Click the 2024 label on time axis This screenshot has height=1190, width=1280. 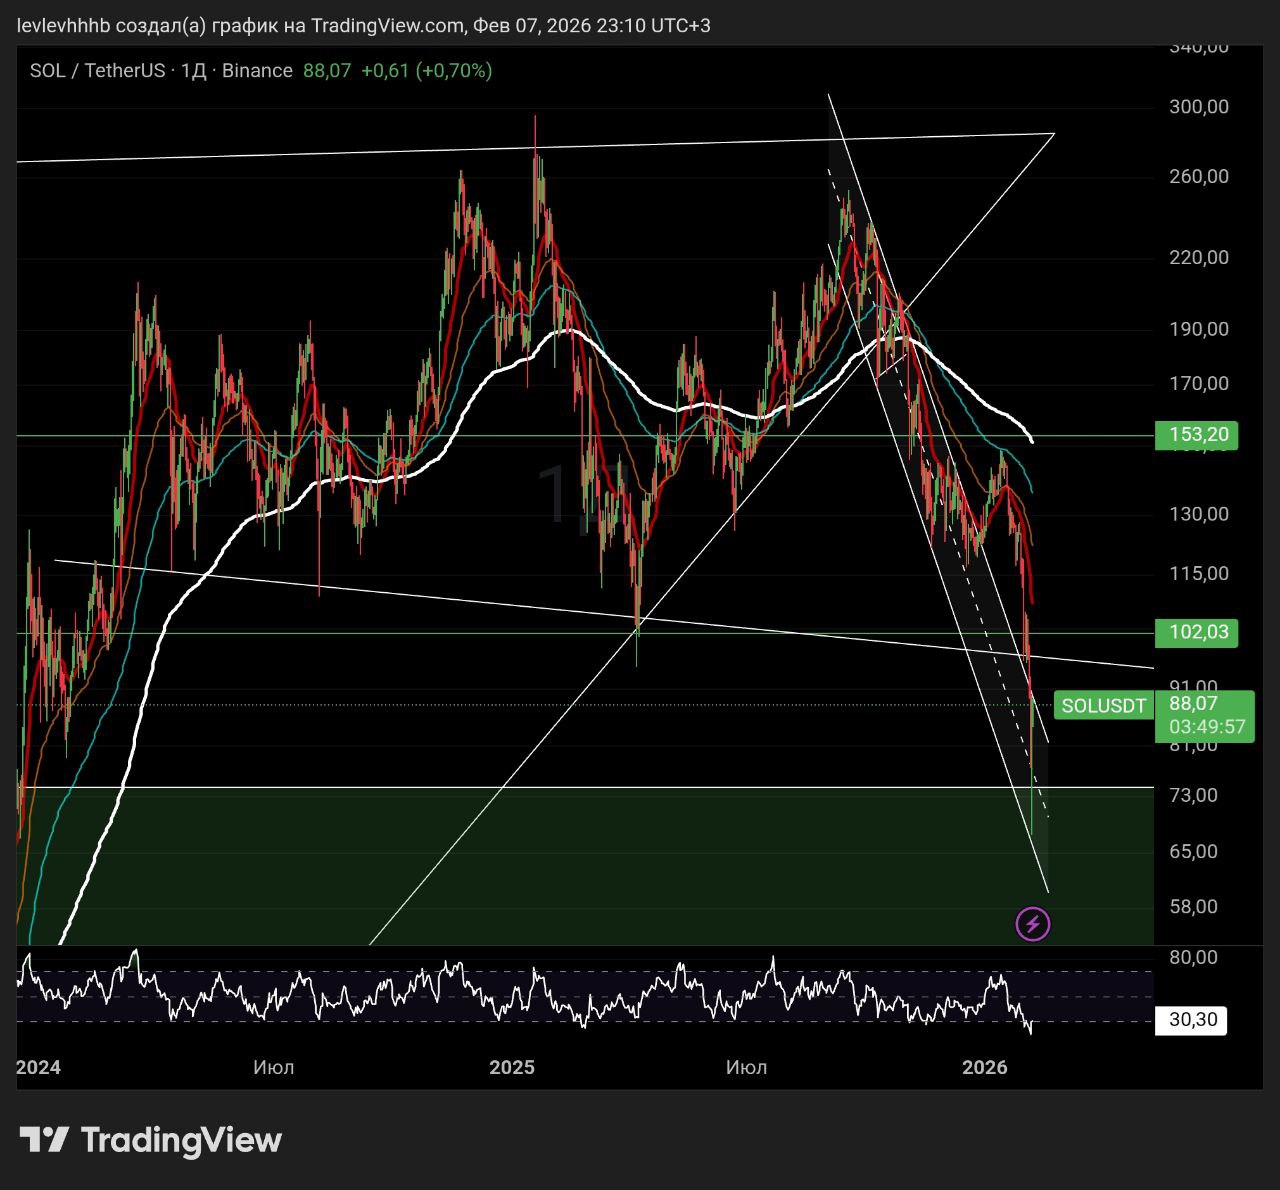click(38, 1067)
